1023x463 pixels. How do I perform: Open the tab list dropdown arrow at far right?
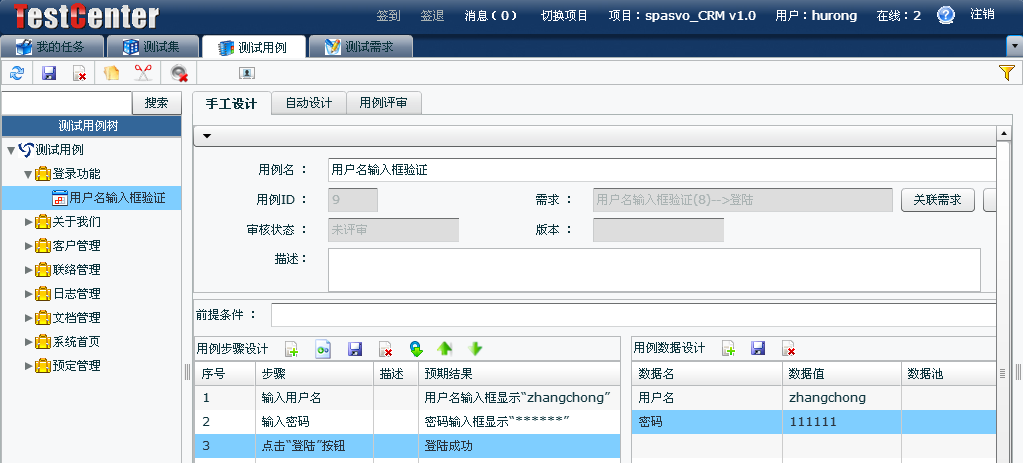[1014, 47]
